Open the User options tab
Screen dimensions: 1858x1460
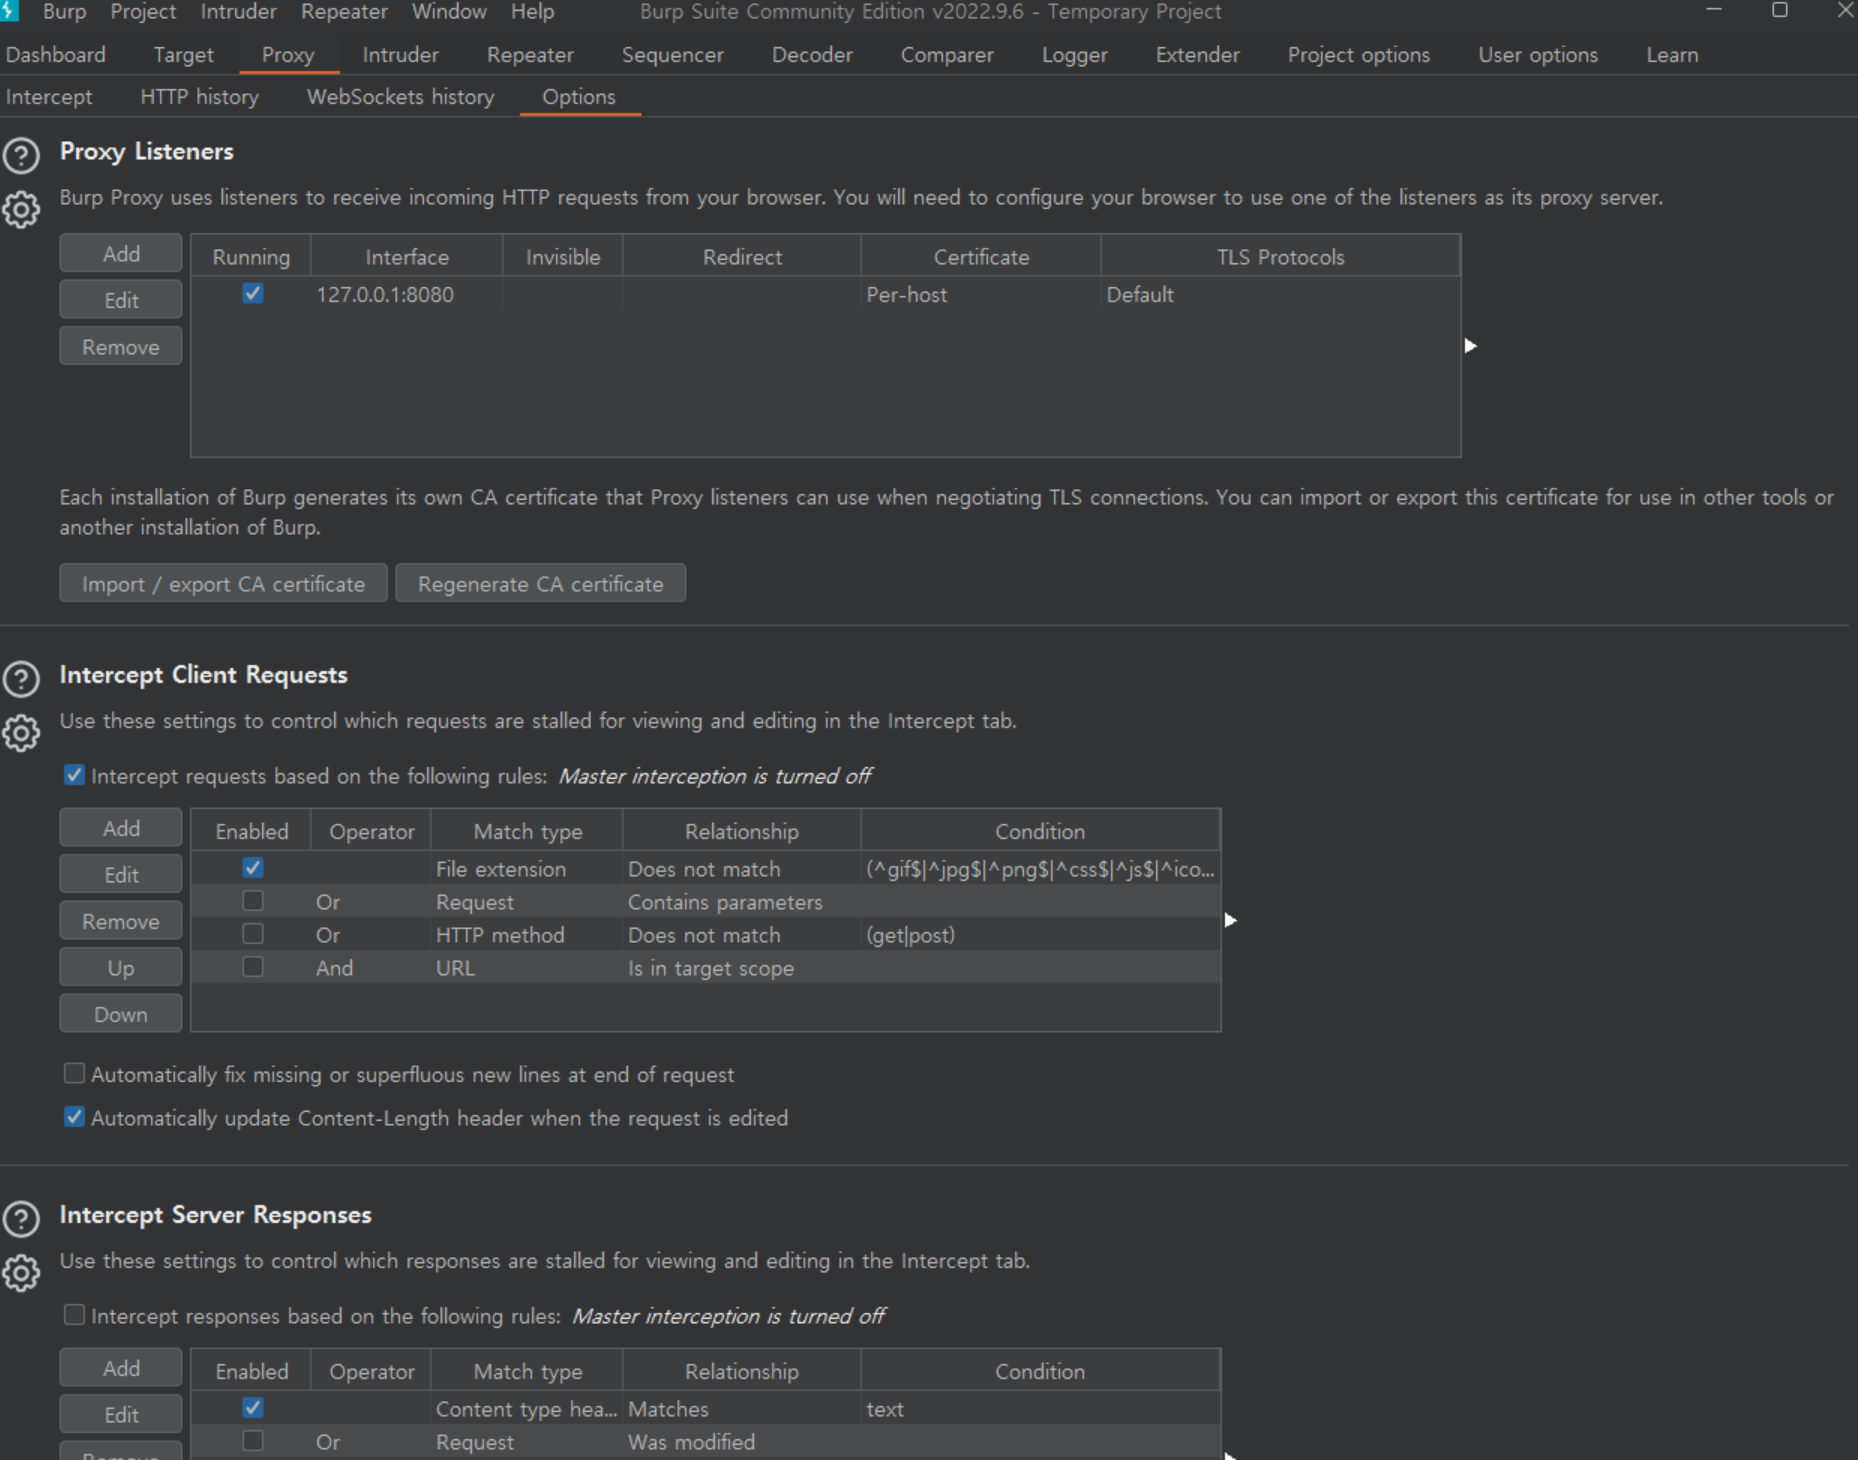pyautogui.click(x=1538, y=55)
